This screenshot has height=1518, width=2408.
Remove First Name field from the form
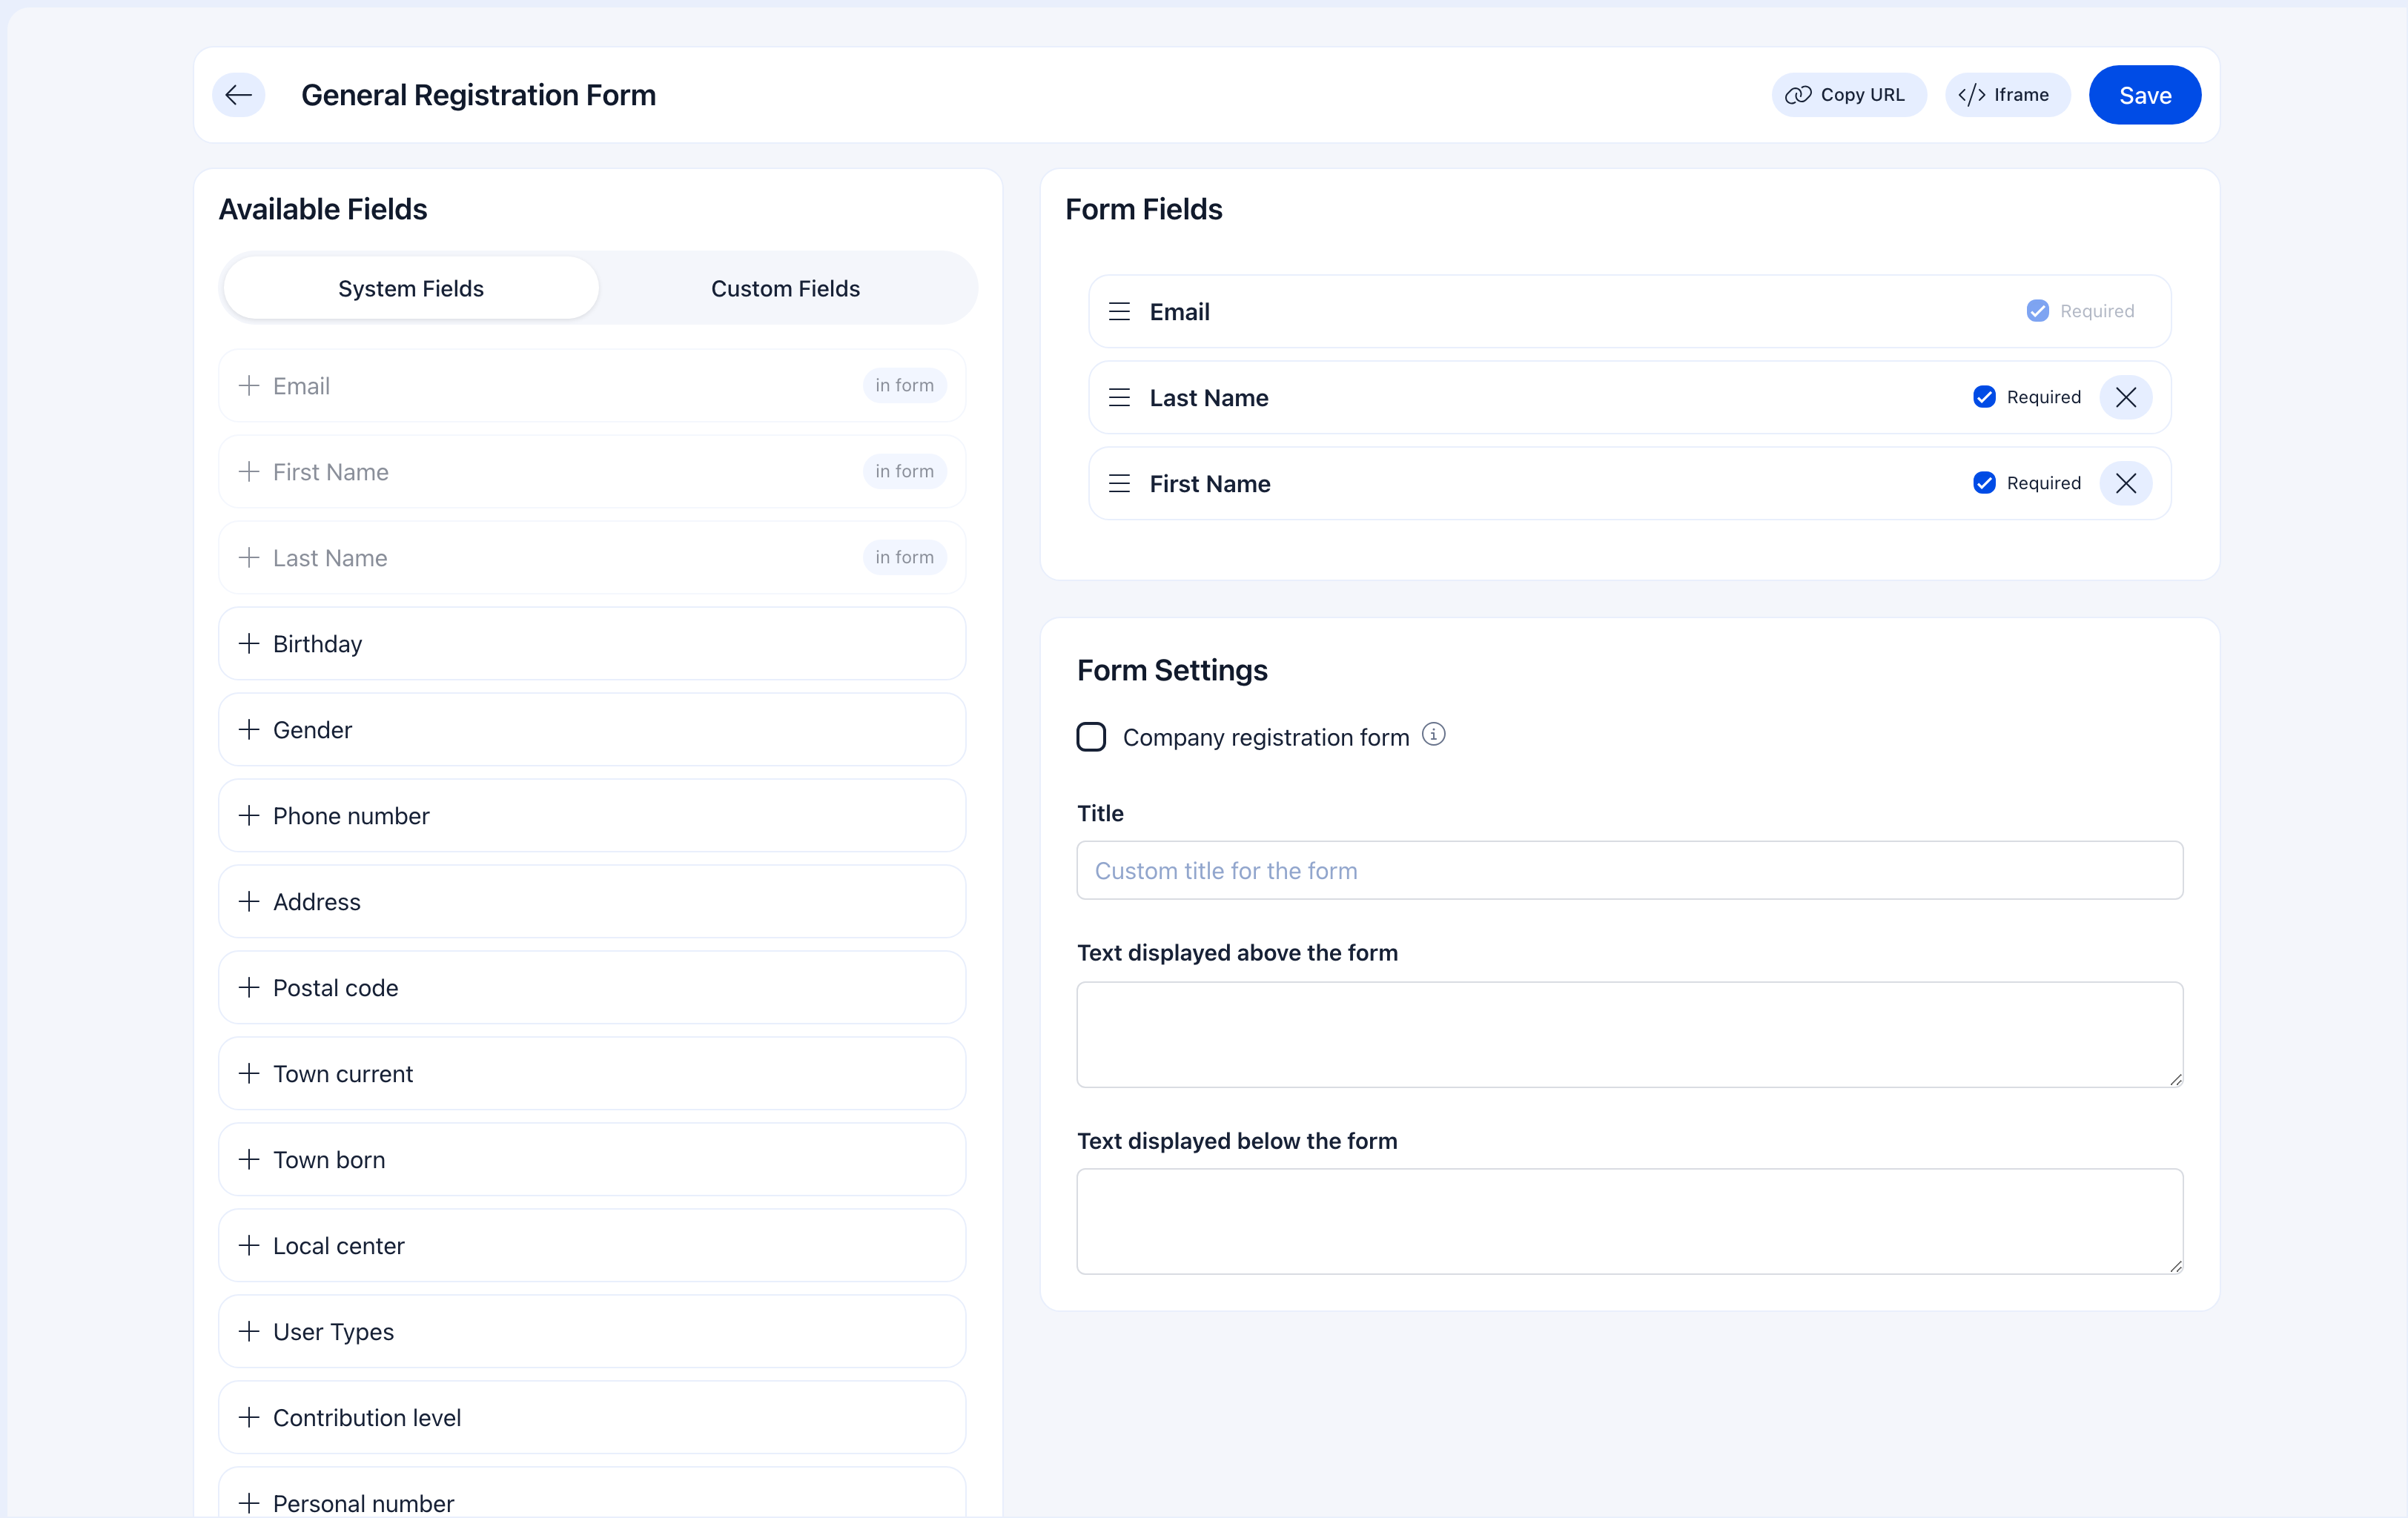[2127, 483]
